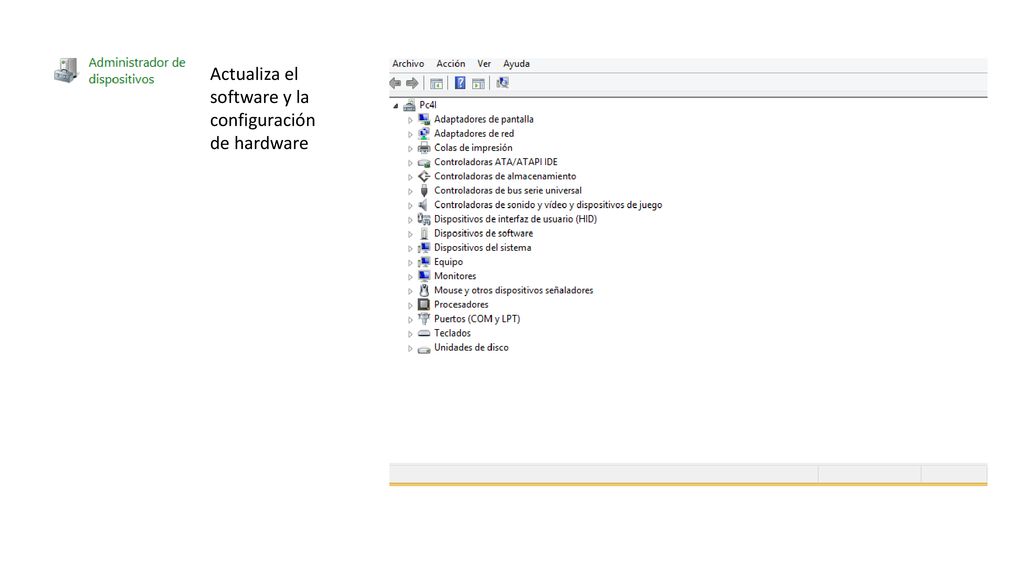The width and height of the screenshot is (1024, 576).
Task: Expand Controladoras de bus serie universal
Action: (x=410, y=191)
